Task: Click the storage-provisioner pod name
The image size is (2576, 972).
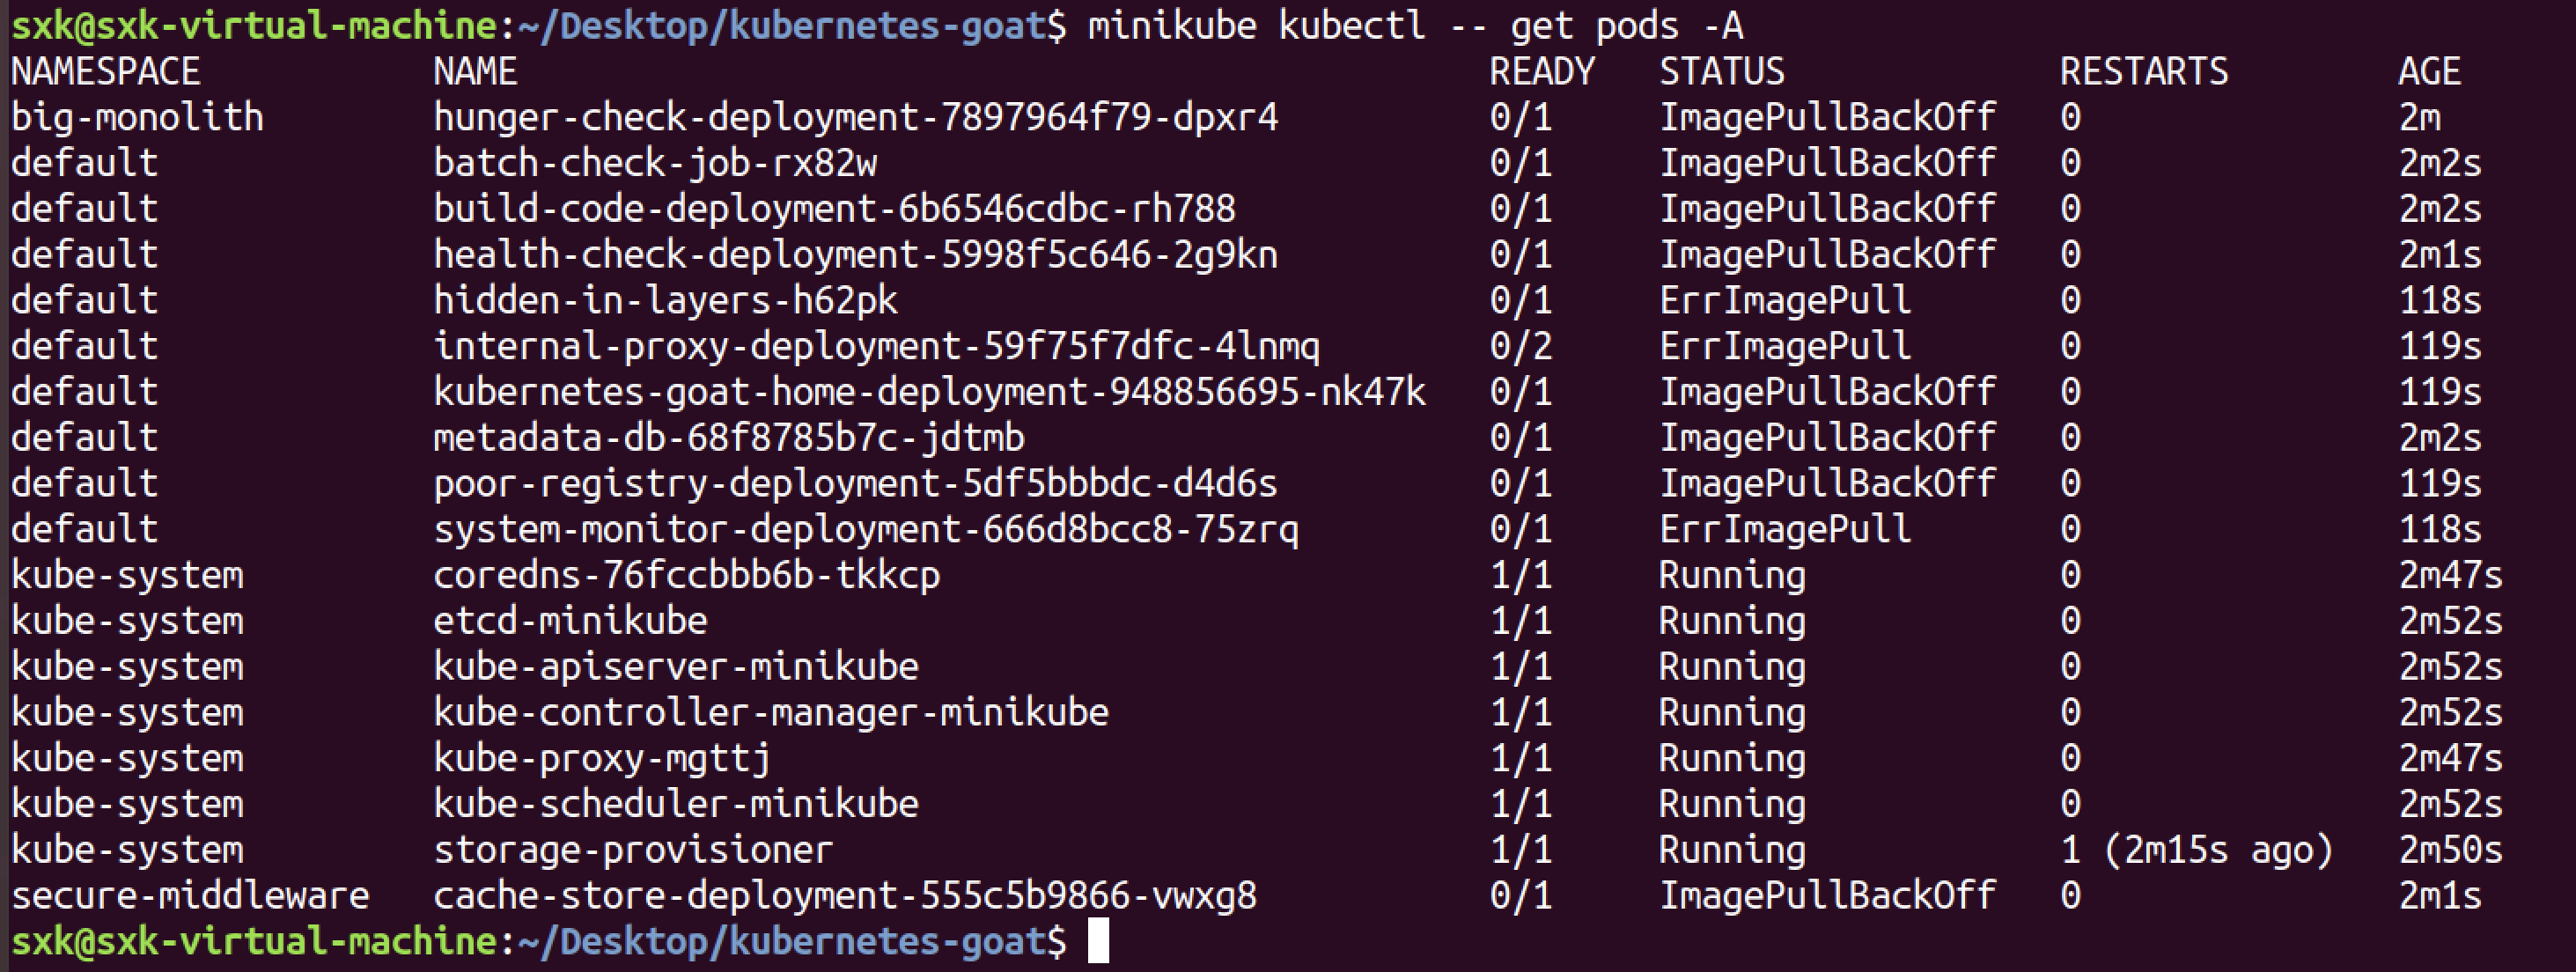Action: [x=632, y=850]
